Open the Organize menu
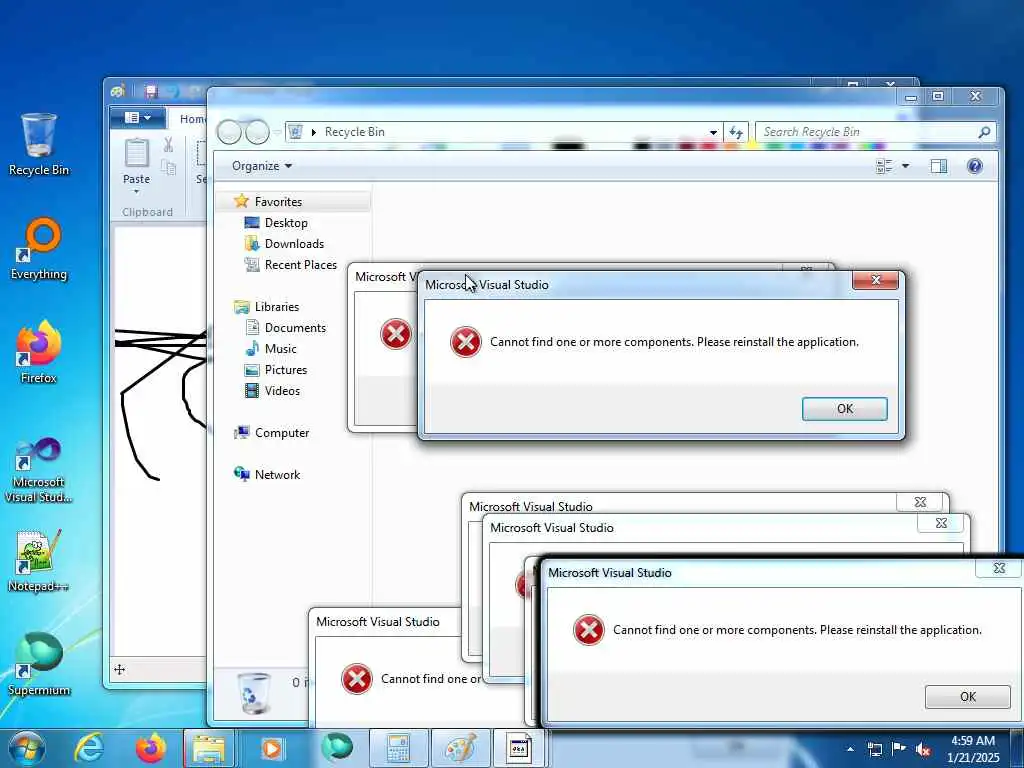The width and height of the screenshot is (1024, 768). (x=262, y=166)
